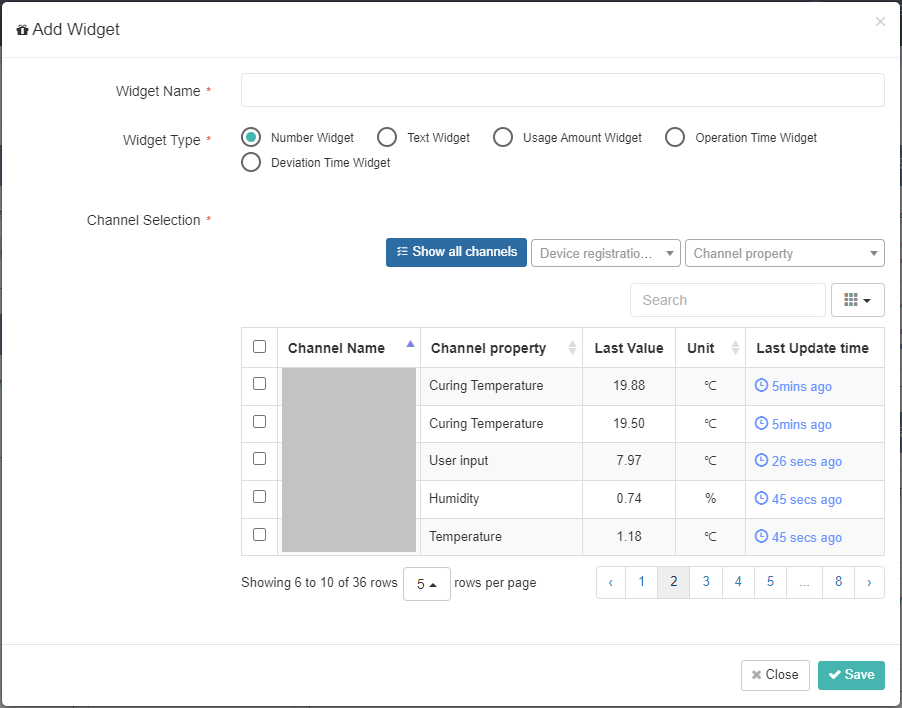The image size is (902, 708).
Task: Click the % unit cell
Action: pos(710,499)
